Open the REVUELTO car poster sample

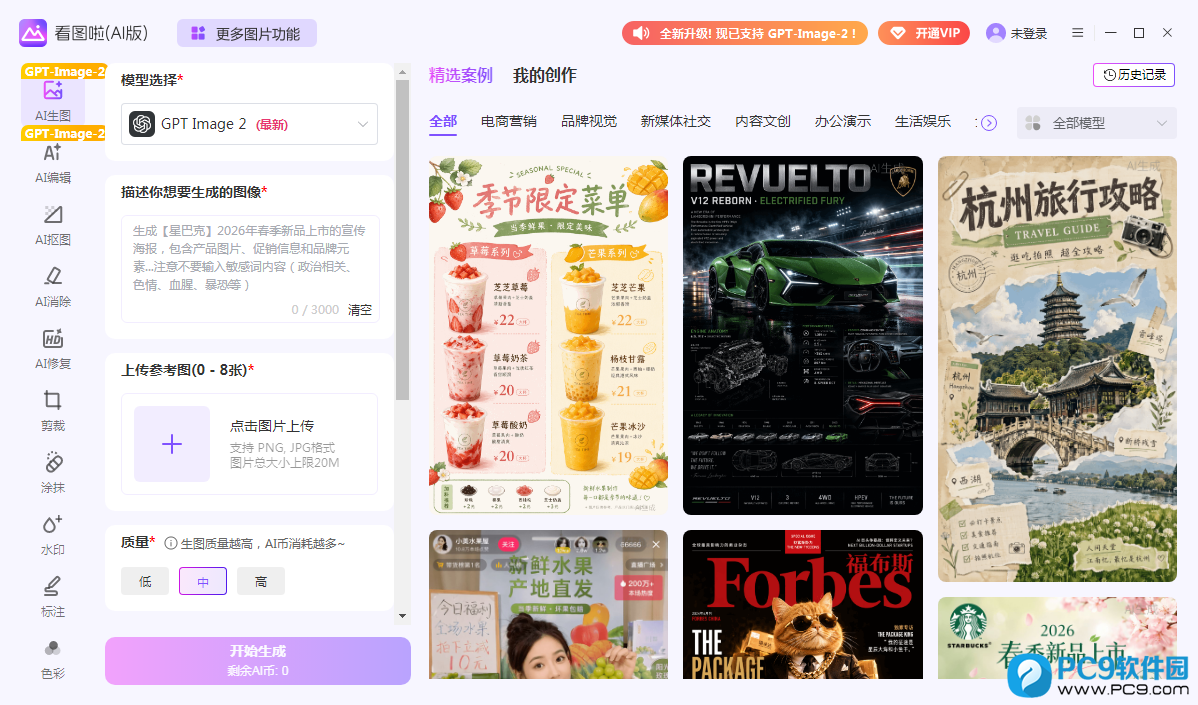tap(803, 335)
